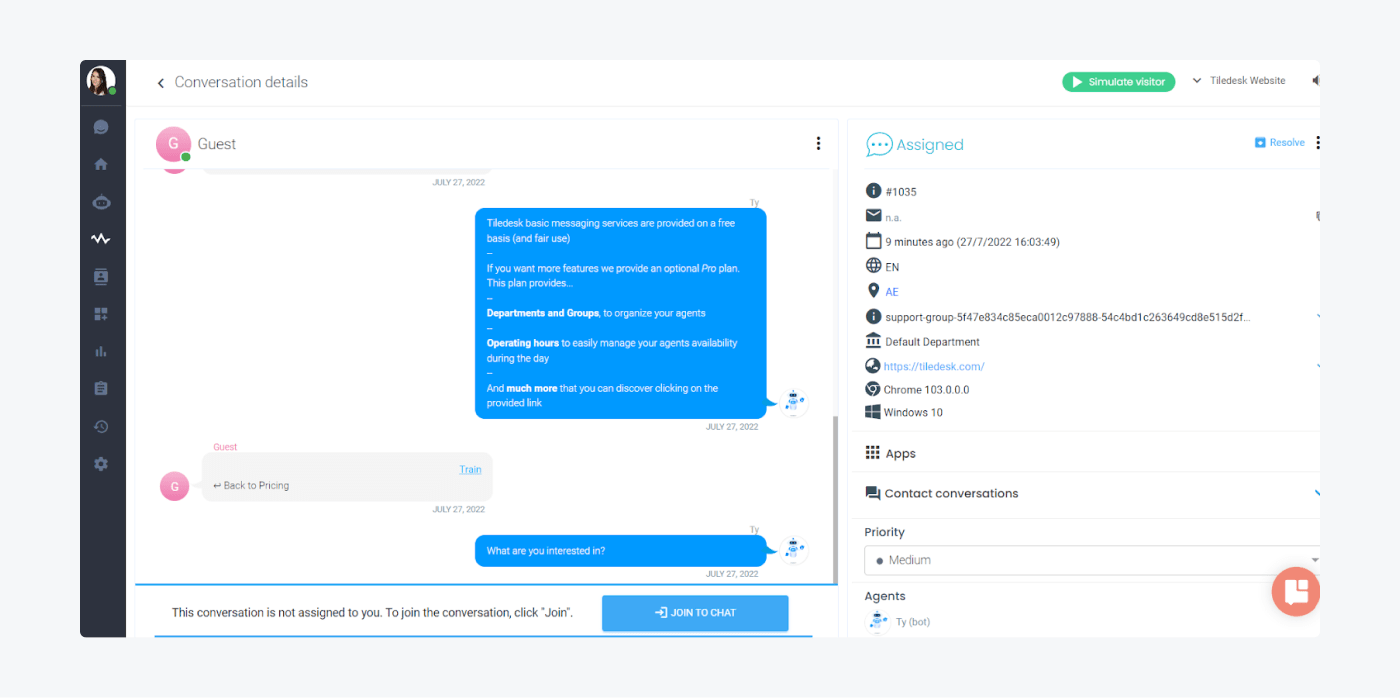Open Assigned panel options menu

pyautogui.click(x=1318, y=143)
